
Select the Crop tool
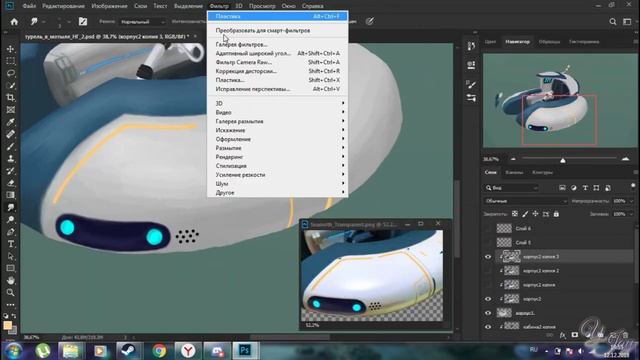(11, 98)
